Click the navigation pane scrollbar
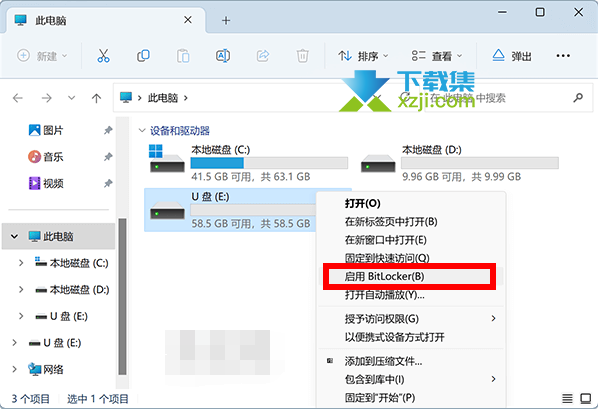The height and width of the screenshot is (409, 598). pyautogui.click(x=122, y=296)
